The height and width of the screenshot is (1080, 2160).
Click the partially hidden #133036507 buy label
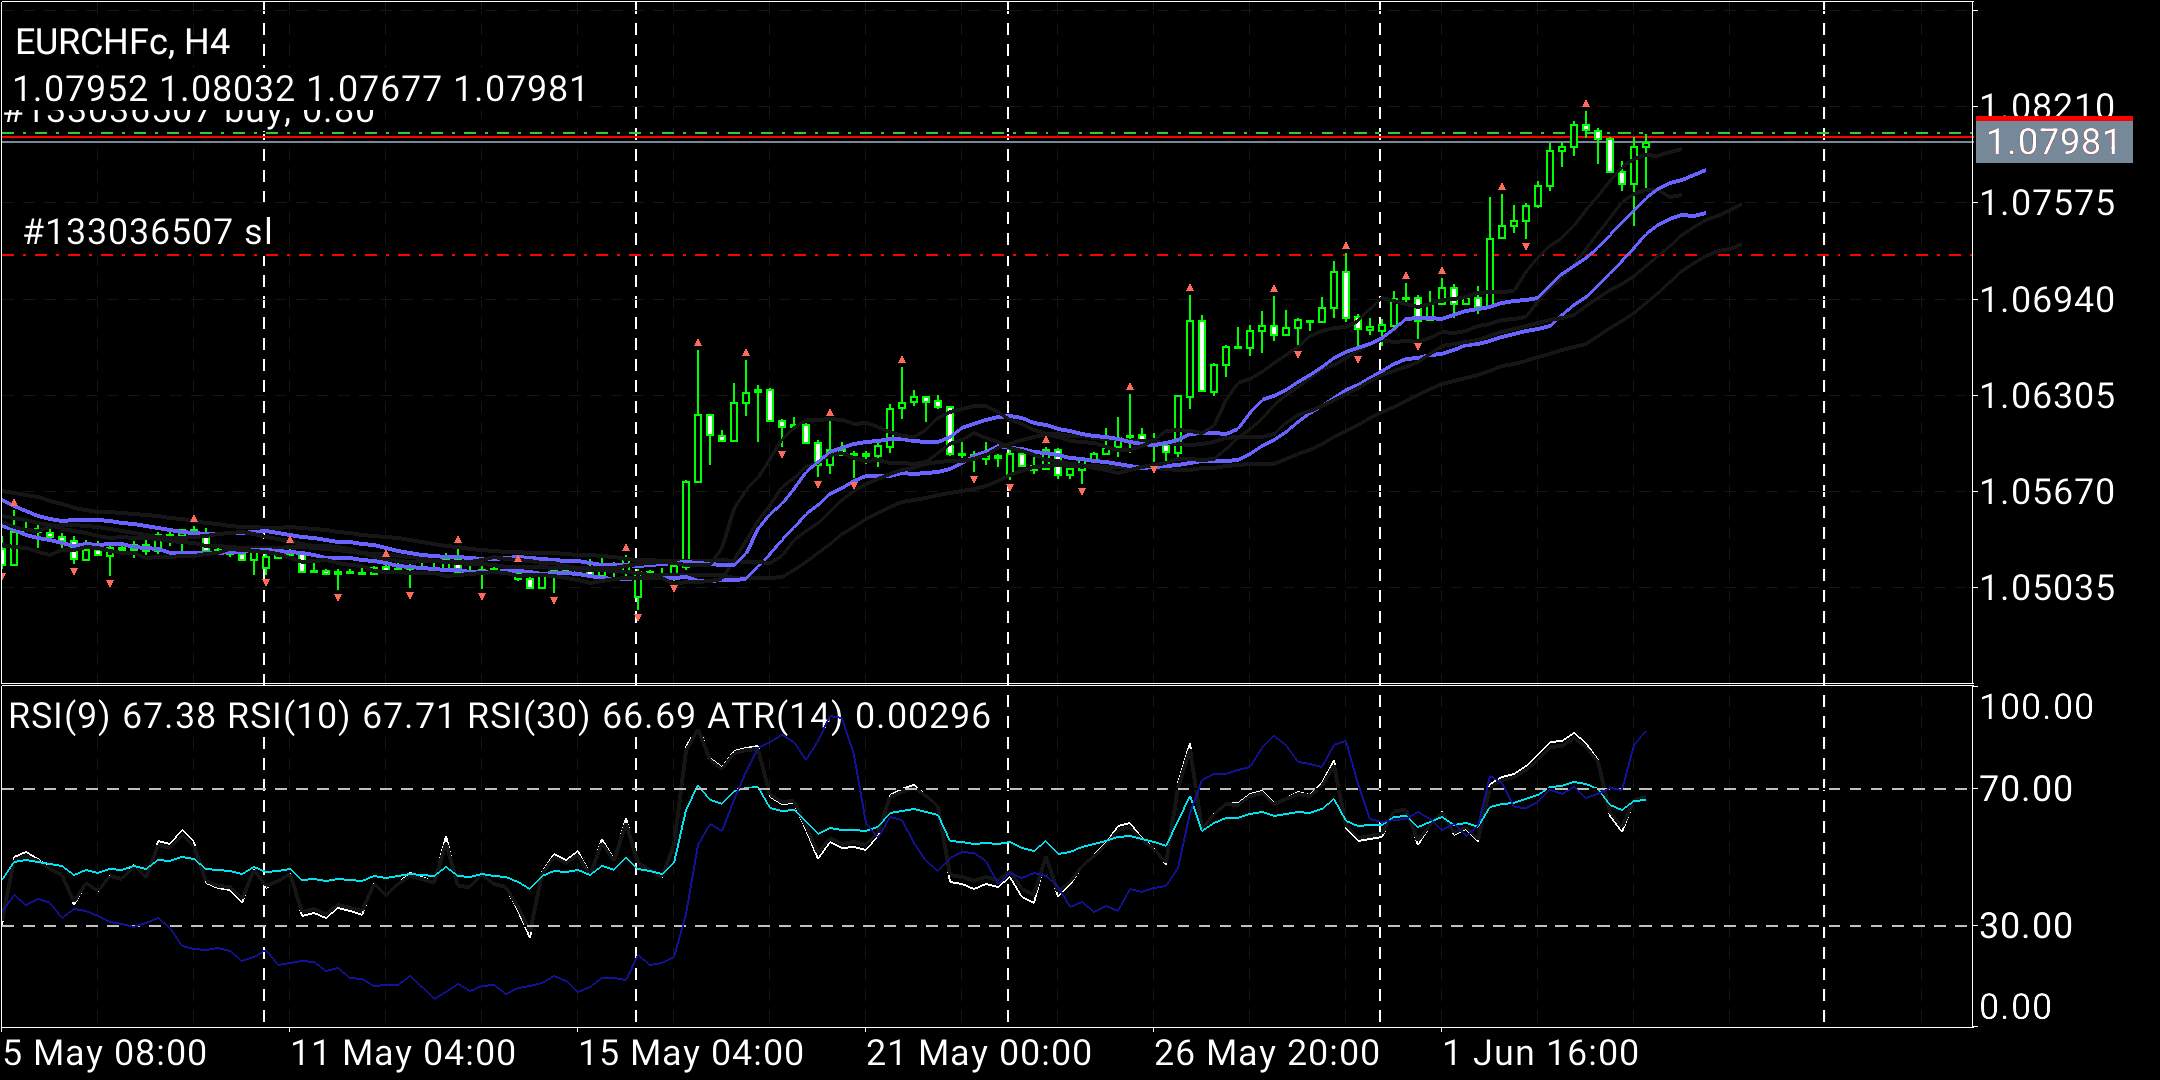click(x=190, y=117)
